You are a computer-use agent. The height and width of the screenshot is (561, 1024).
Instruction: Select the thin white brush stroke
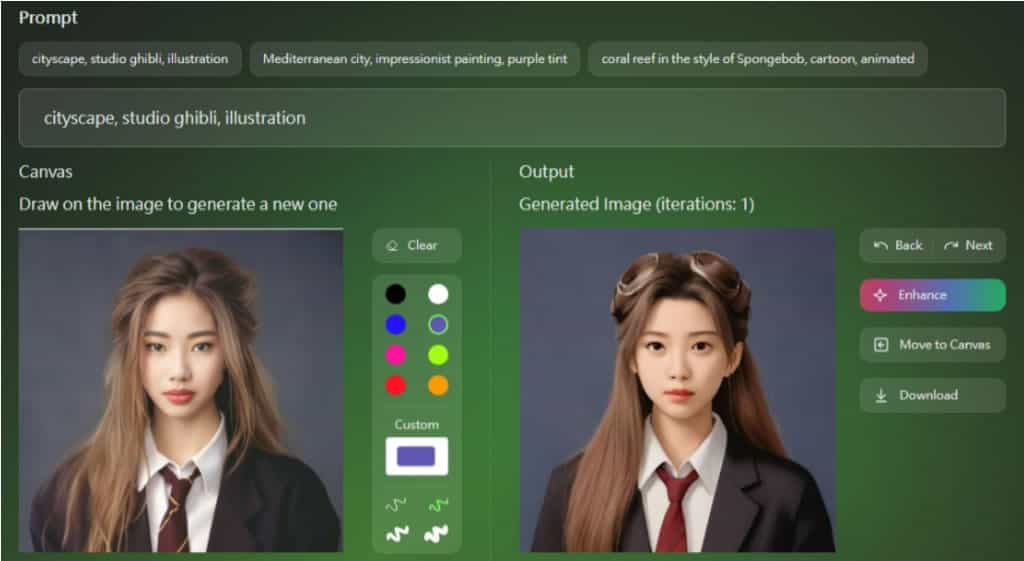click(x=397, y=504)
